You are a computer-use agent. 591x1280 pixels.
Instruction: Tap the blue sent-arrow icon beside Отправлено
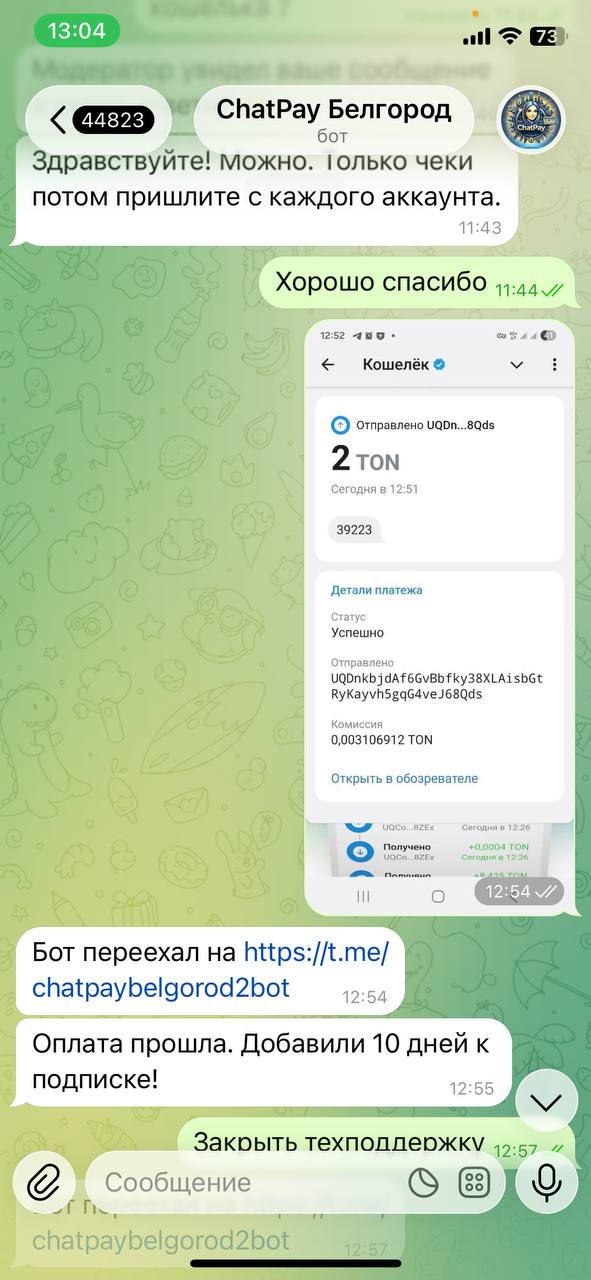[x=339, y=425]
